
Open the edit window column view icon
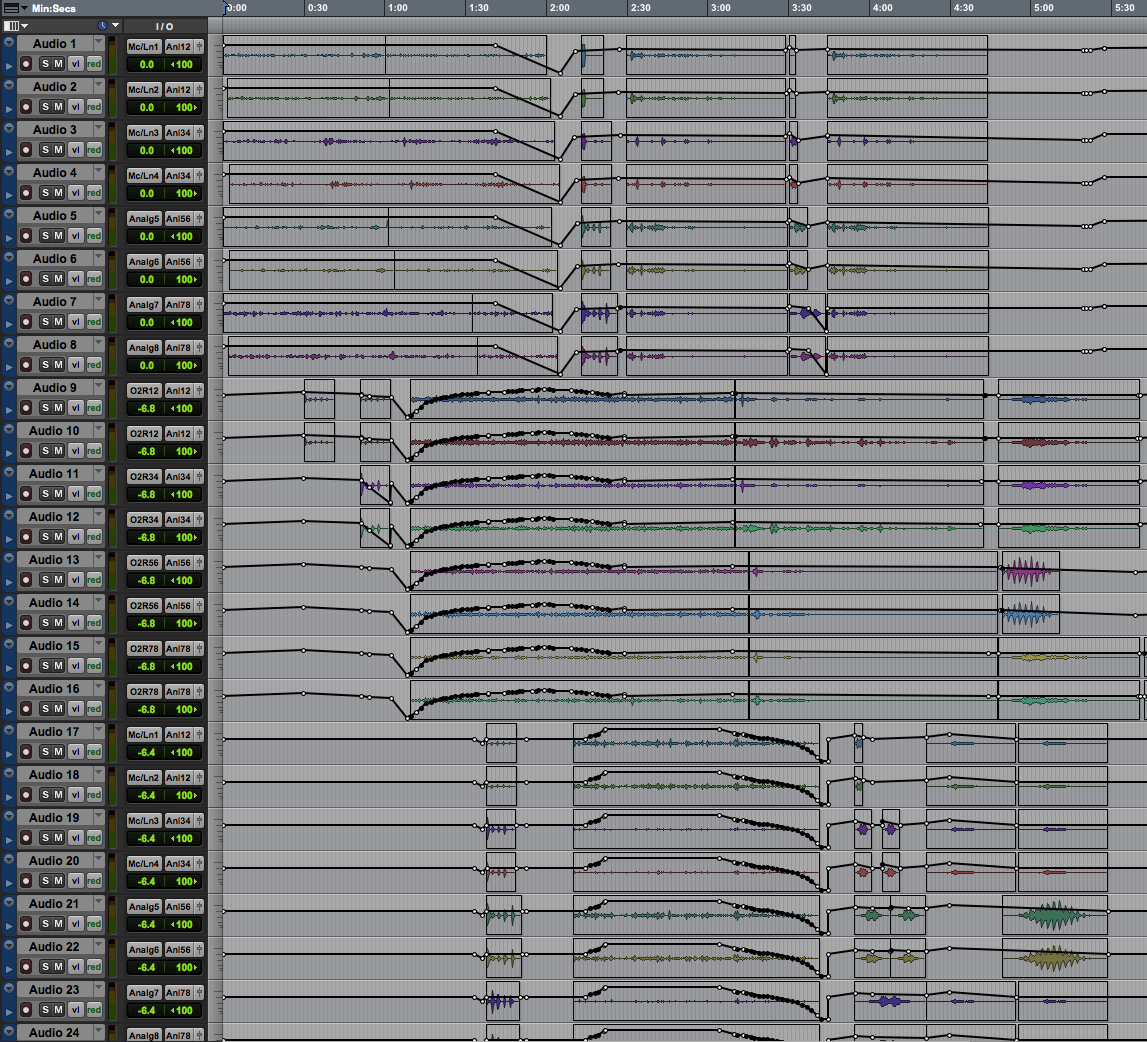coord(12,25)
